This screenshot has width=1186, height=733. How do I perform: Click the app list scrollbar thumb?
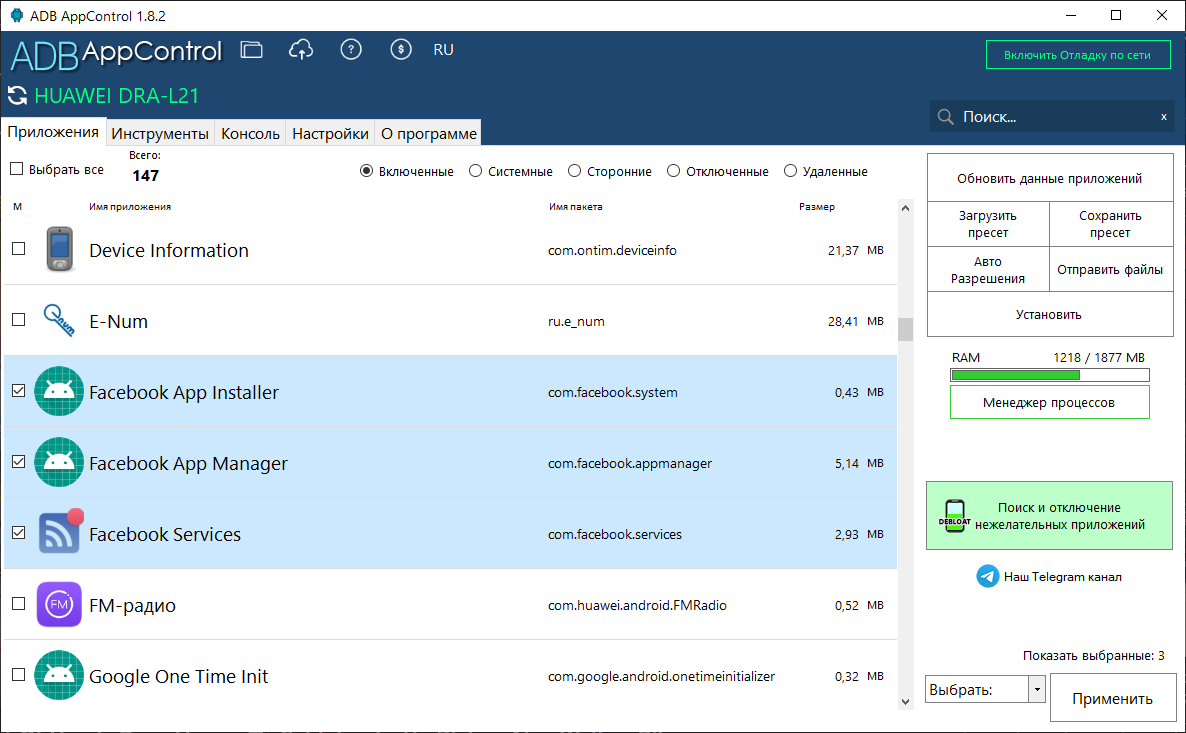click(905, 329)
